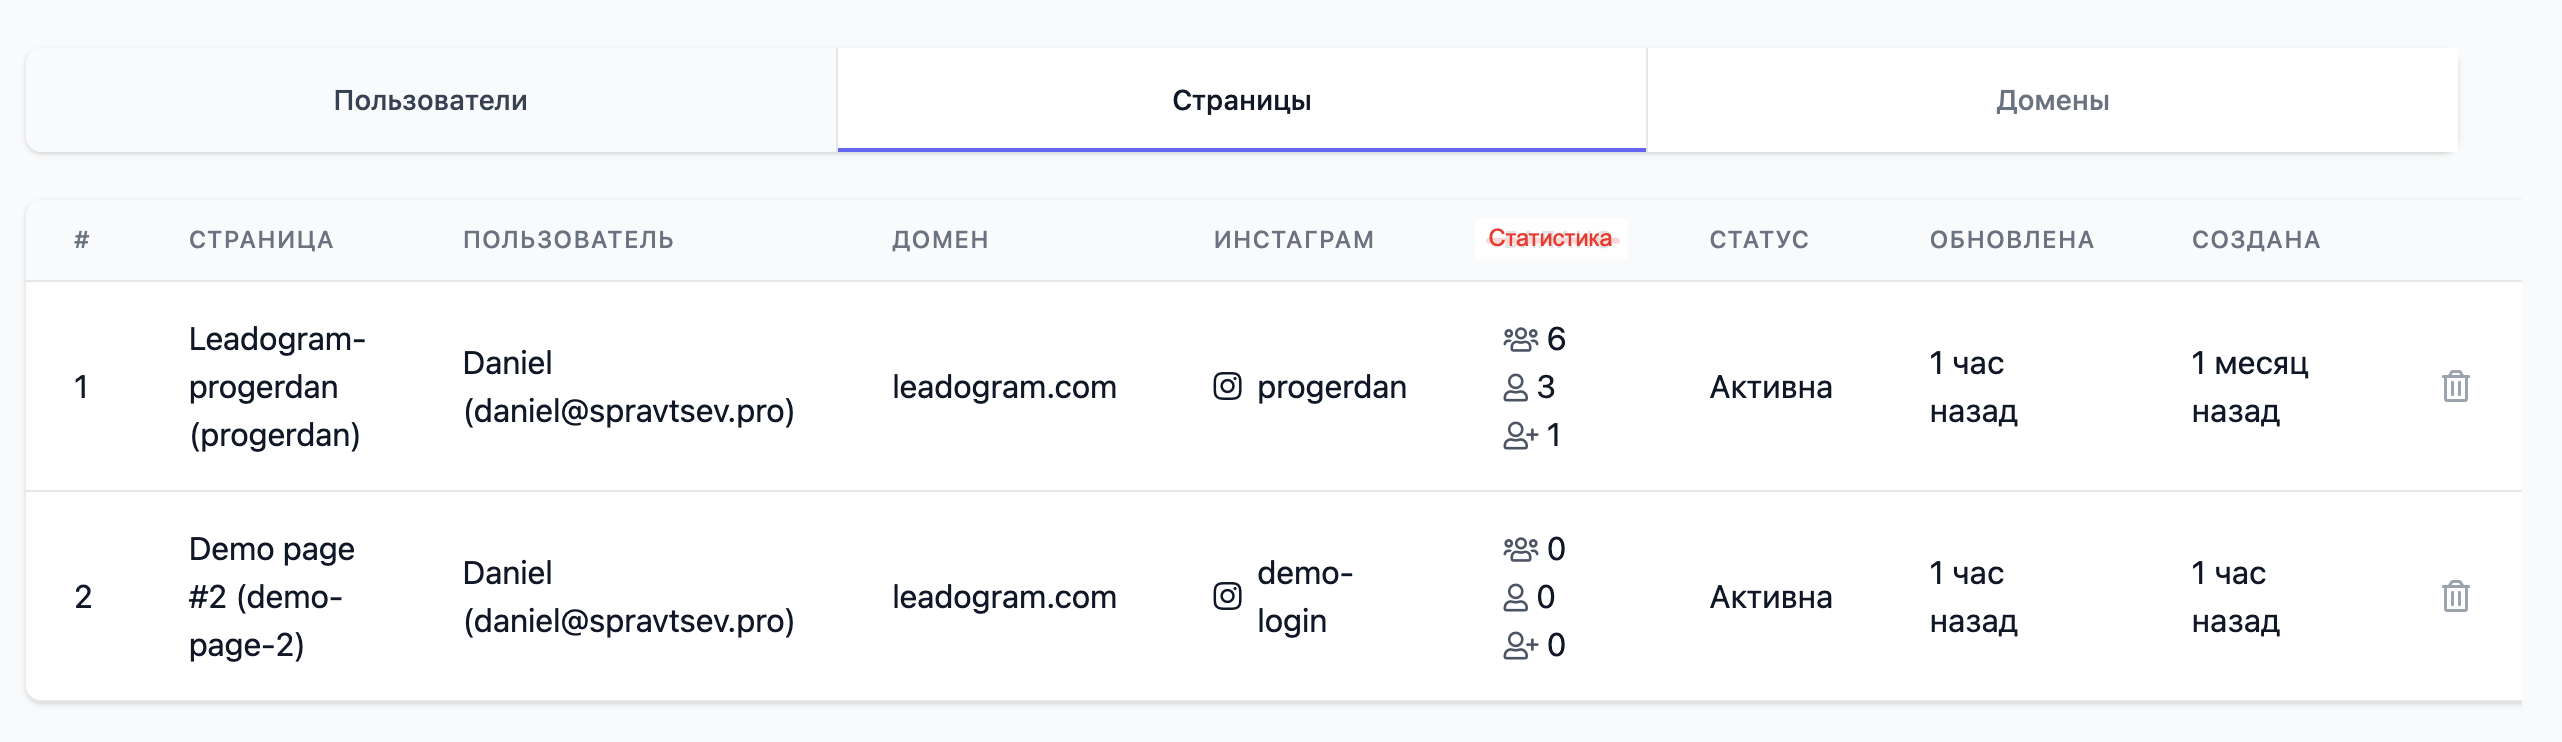Click the single-person stats icon showing 3
The width and height of the screenshot is (2562, 742).
pos(1521,389)
